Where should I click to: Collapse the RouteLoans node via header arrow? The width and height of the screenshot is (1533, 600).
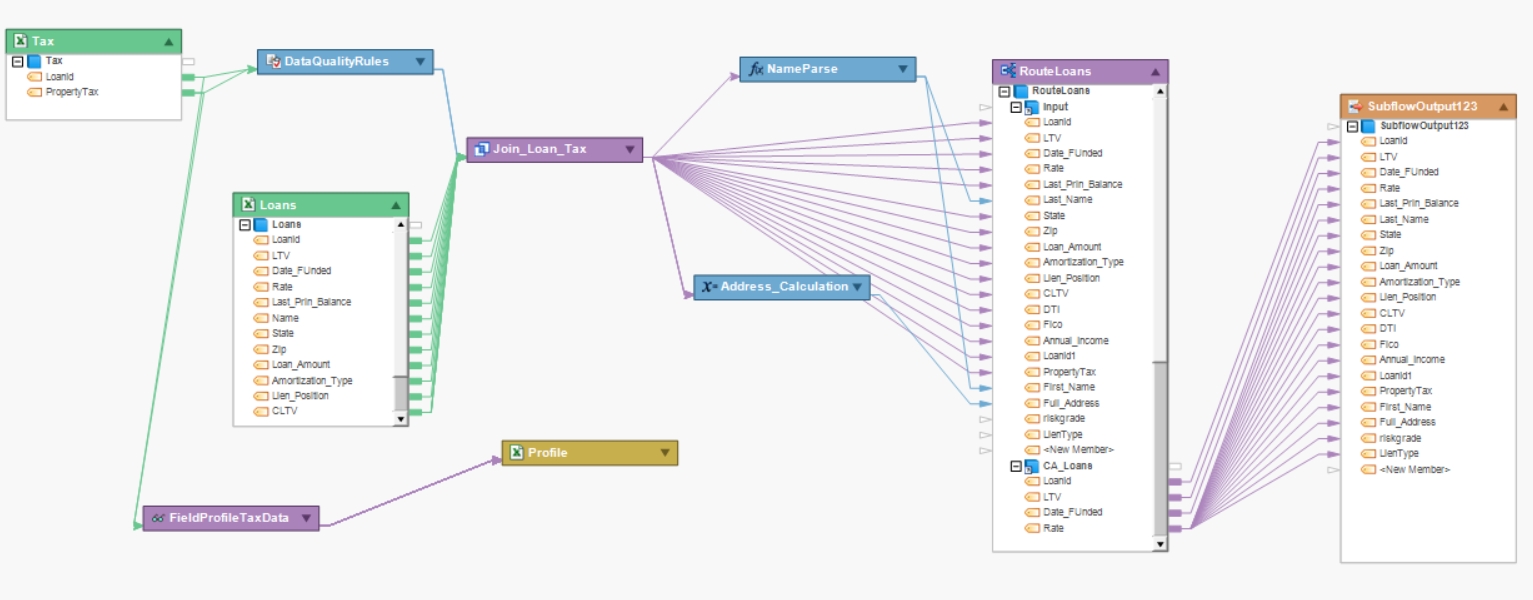click(x=1155, y=72)
